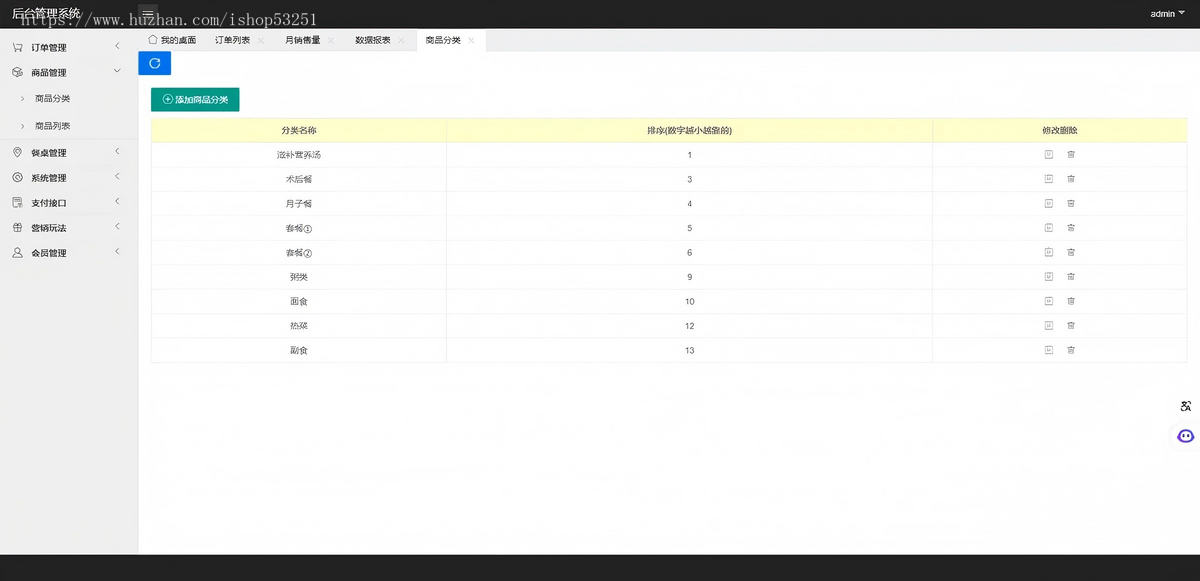This screenshot has height=581, width=1200.
Task: Switch to the 数据报表 tab
Action: coord(373,40)
